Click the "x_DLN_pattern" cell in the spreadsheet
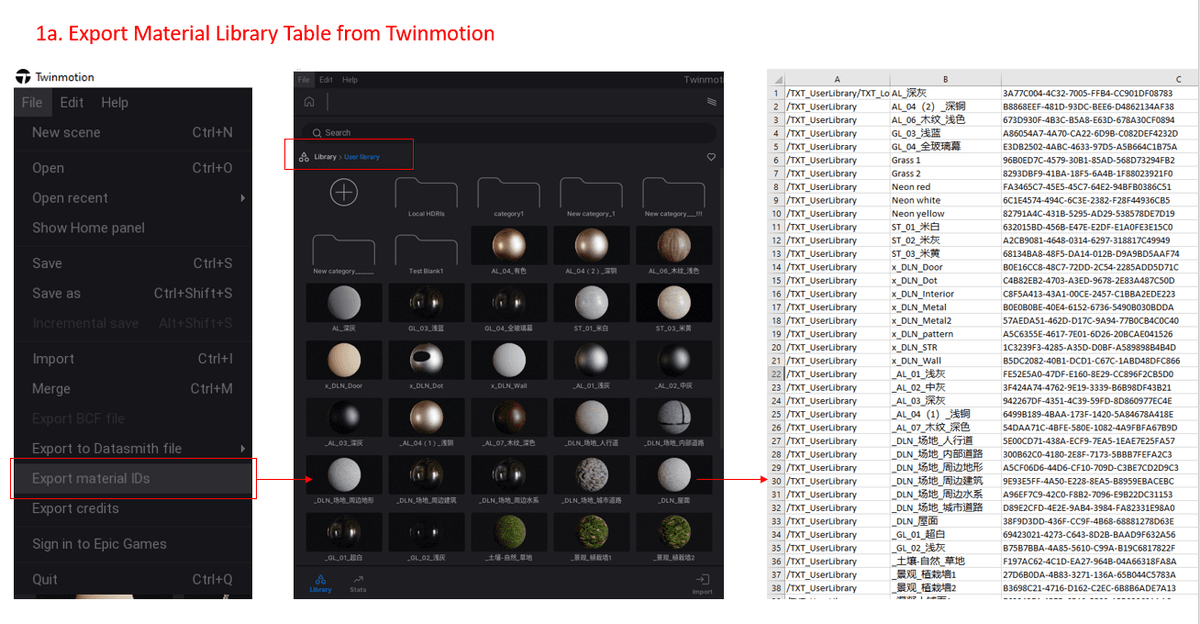 pyautogui.click(x=945, y=334)
